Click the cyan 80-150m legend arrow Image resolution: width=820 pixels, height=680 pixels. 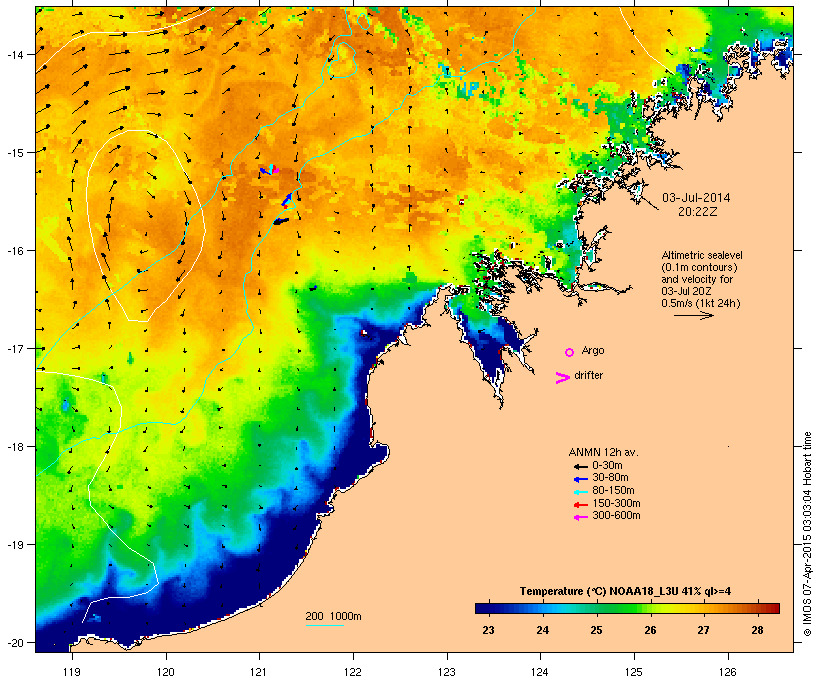click(x=580, y=492)
